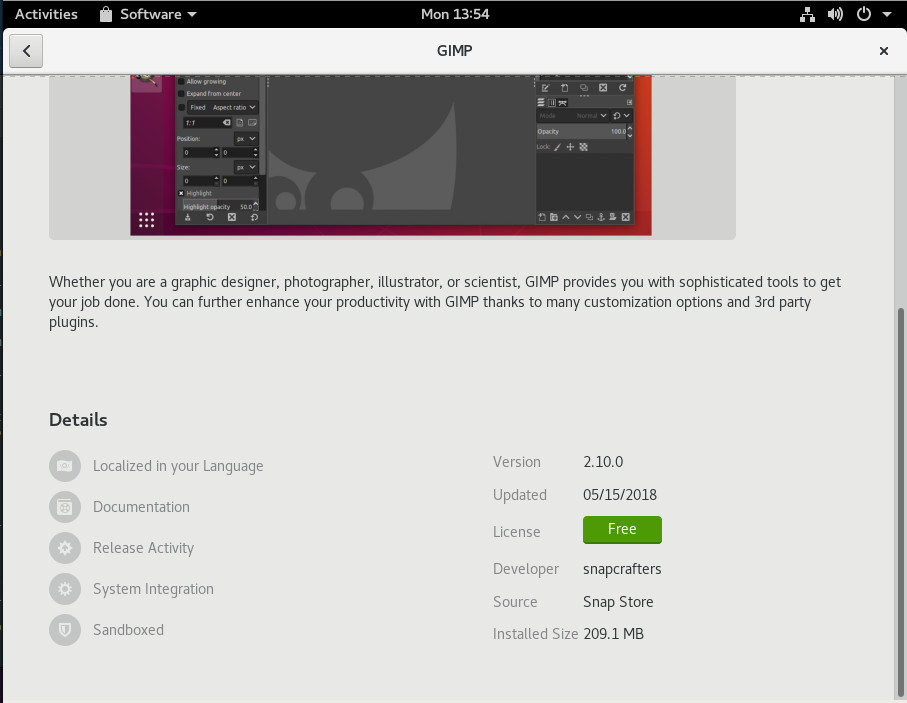Open the Software application menu dropdown
907x703 pixels.
(x=148, y=14)
